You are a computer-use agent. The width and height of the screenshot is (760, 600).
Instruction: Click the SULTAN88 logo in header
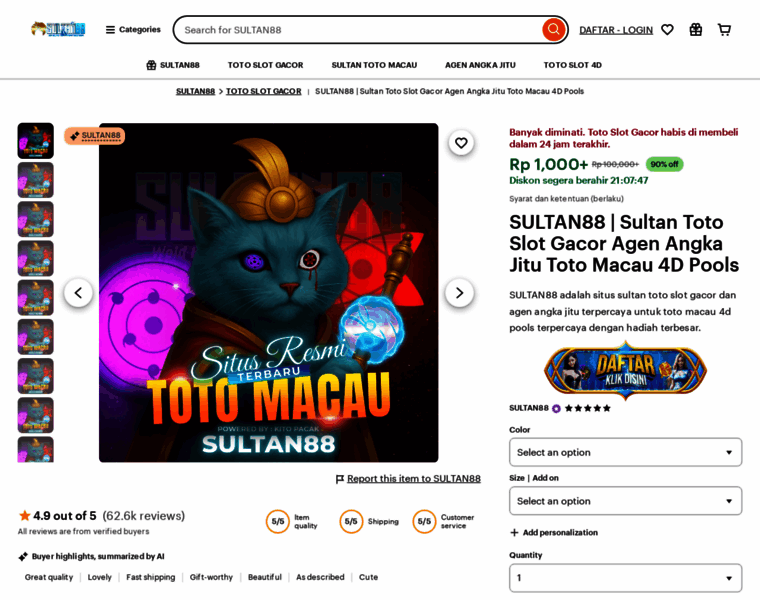tap(58, 29)
